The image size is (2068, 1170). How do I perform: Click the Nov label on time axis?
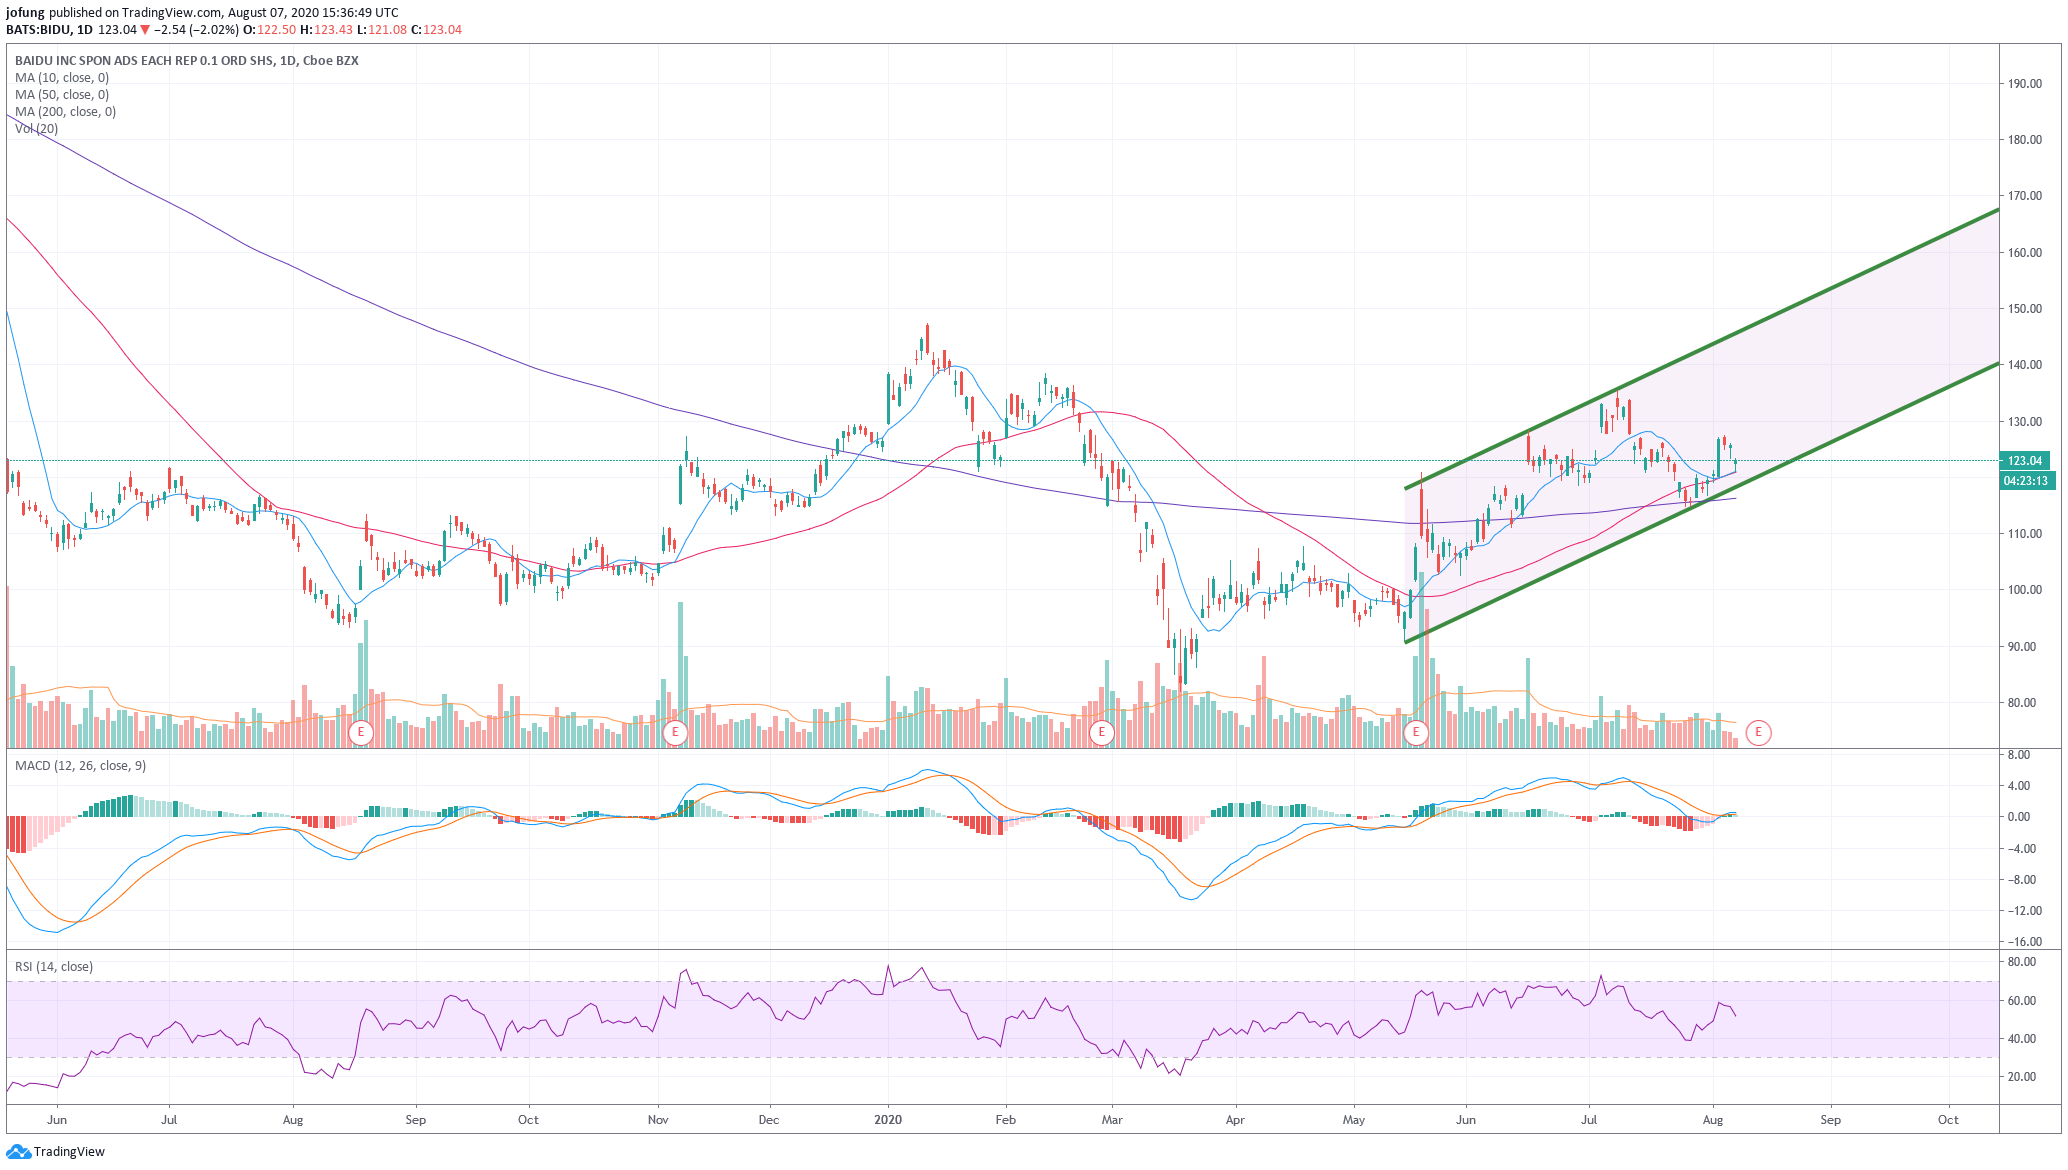coord(658,1120)
